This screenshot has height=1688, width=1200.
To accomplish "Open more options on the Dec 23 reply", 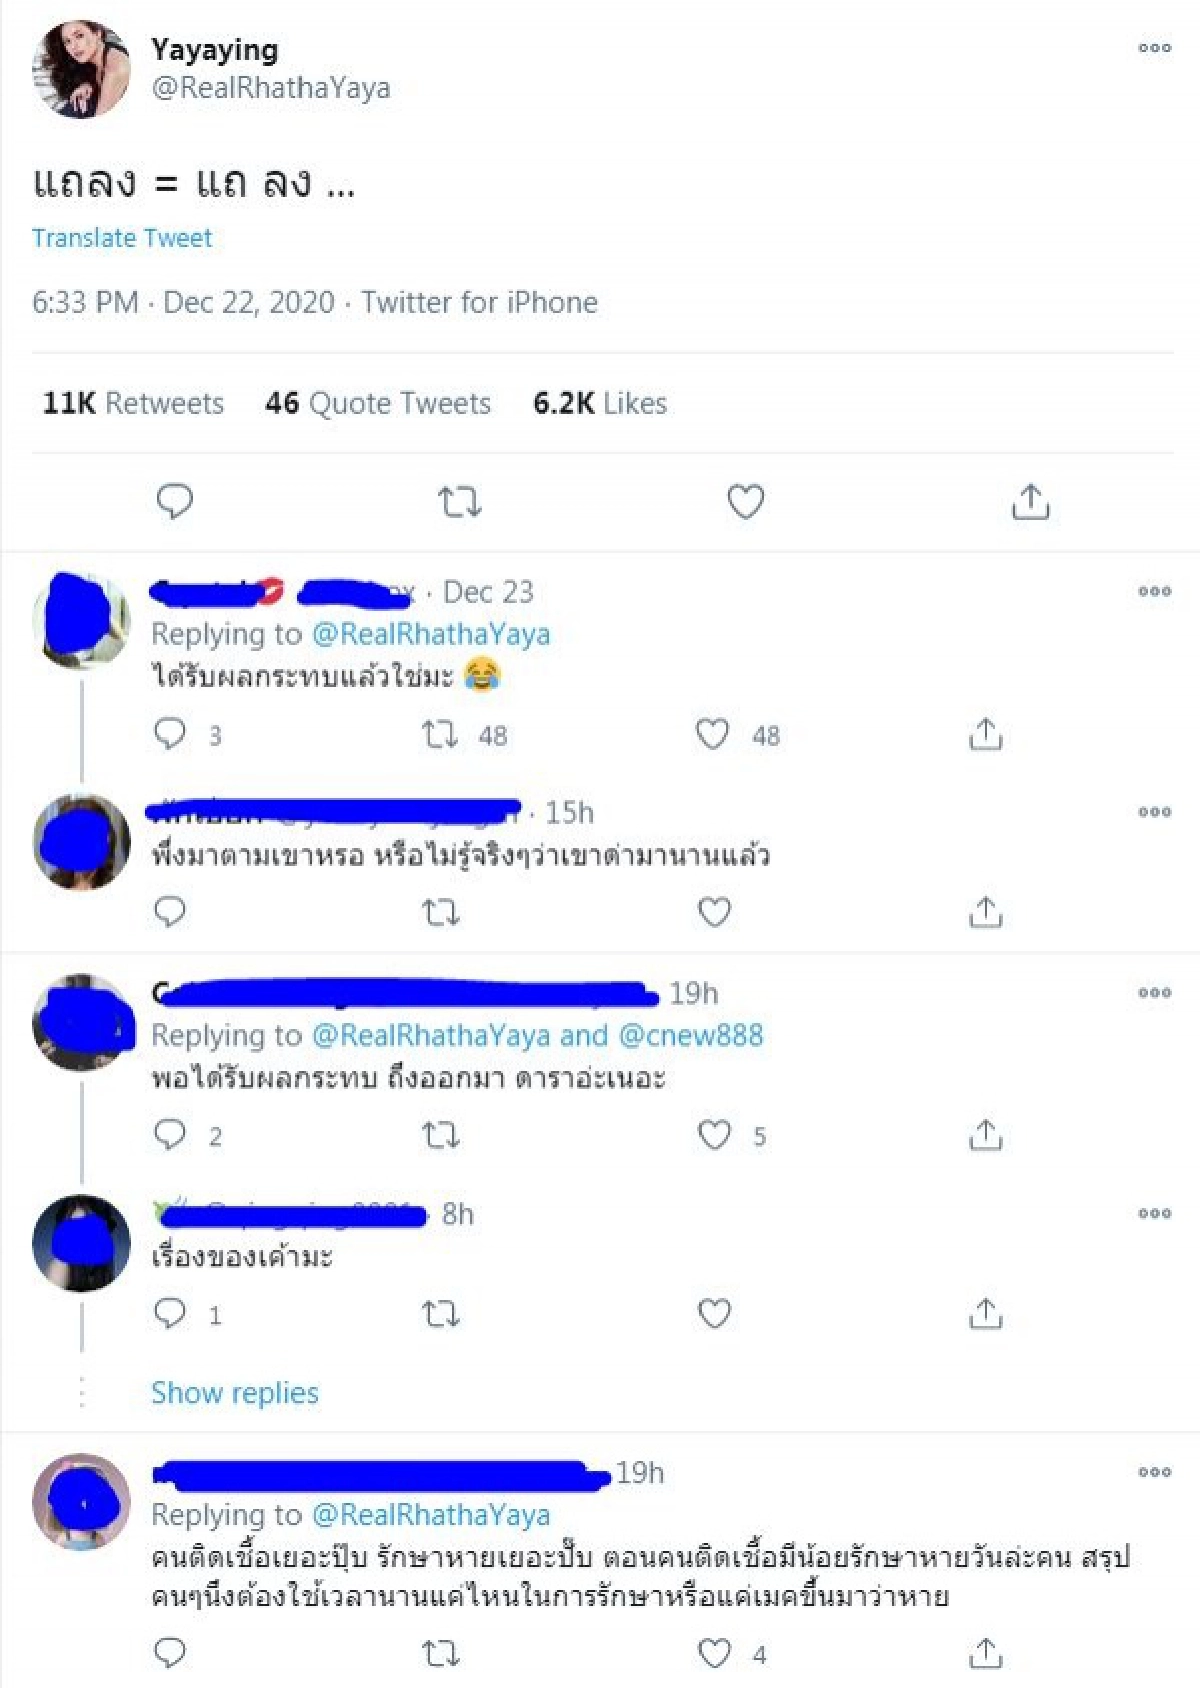I will point(1155,591).
